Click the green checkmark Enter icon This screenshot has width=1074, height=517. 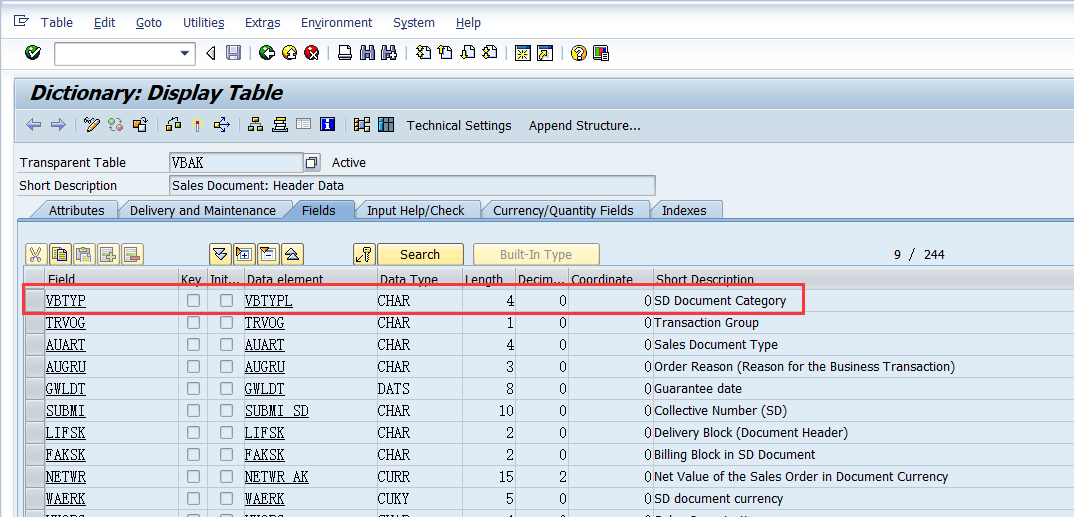coord(32,53)
